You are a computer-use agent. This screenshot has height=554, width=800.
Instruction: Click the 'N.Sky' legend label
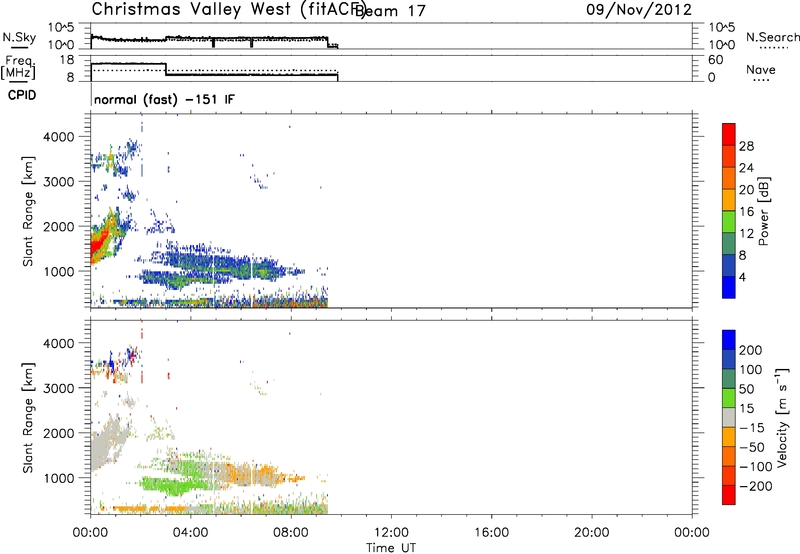(x=19, y=37)
